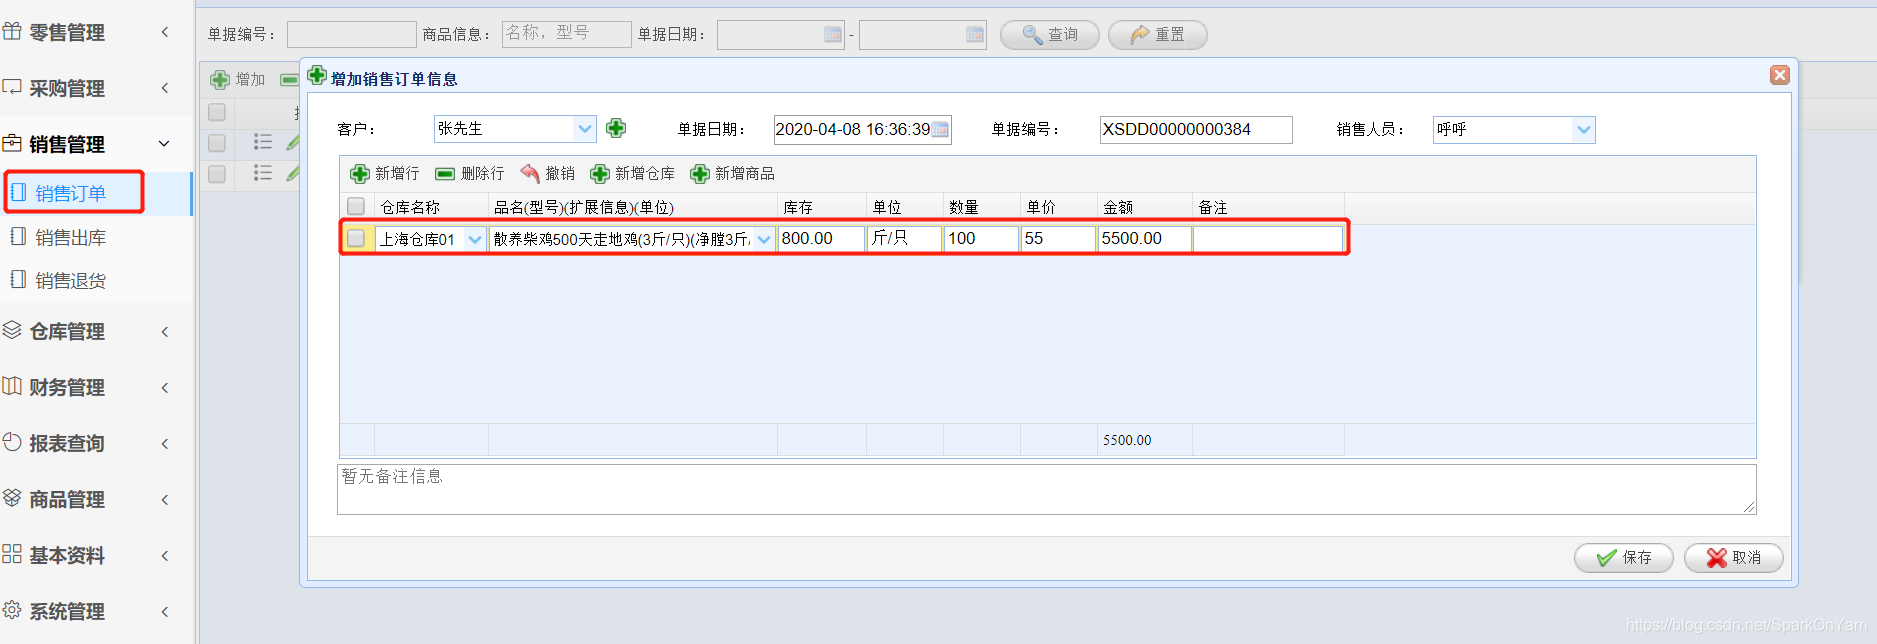
Task: Click the 新增仓库 plus icon
Action: point(600,174)
